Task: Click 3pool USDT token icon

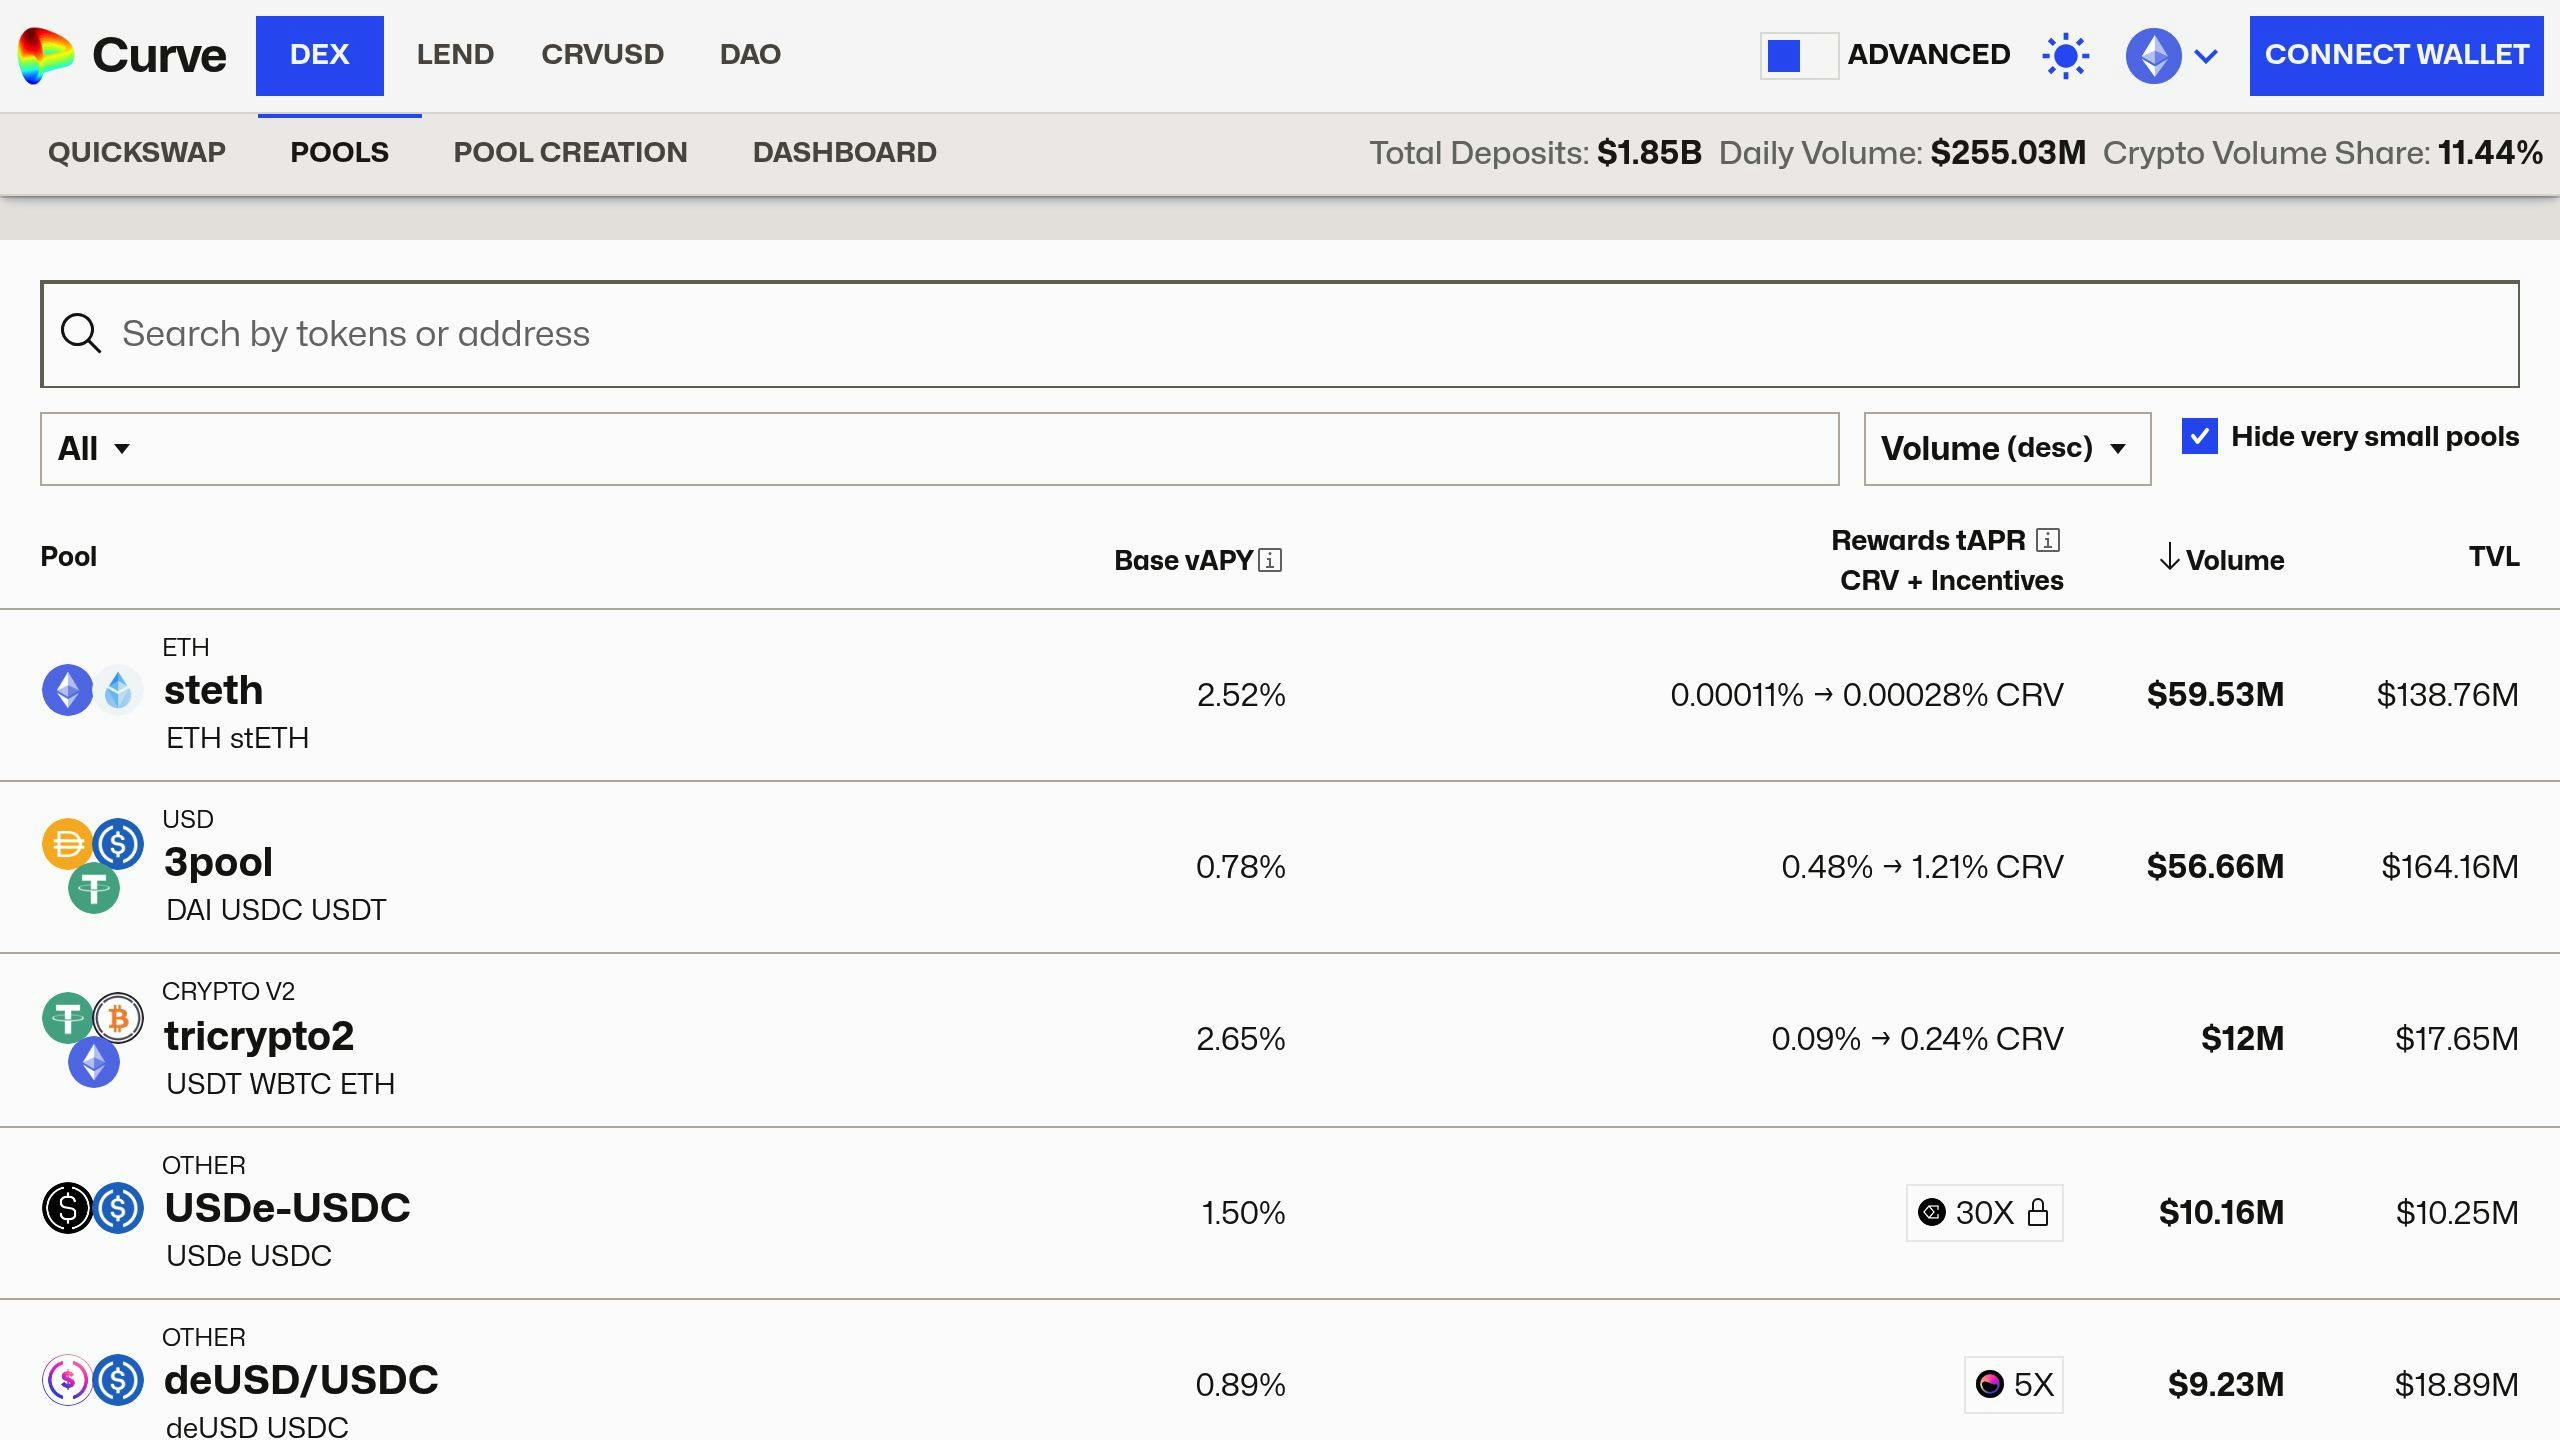Action: [x=94, y=888]
